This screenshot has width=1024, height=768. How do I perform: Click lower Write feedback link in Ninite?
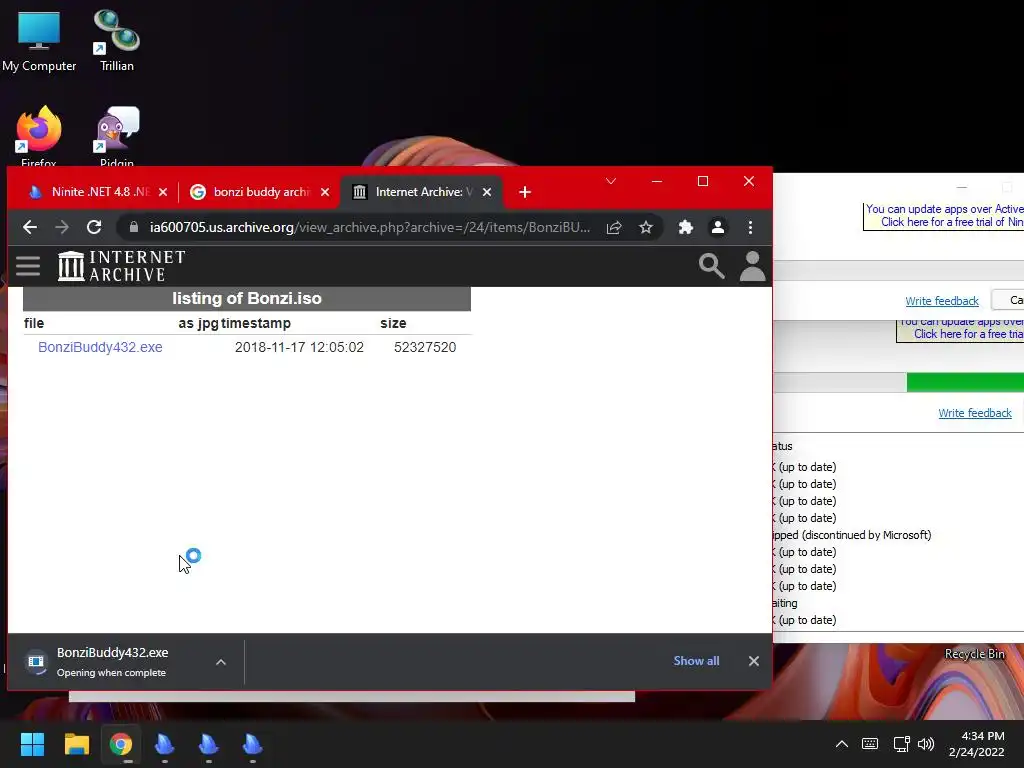pos(974,413)
